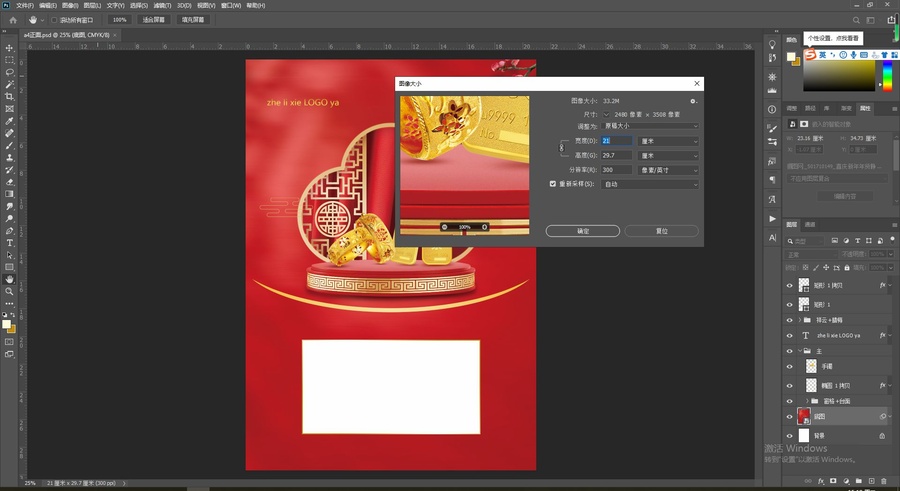Viewport: 900px width, 491px height.
Task: Open dimensions unit dropdown arrow
Action: click(x=606, y=114)
